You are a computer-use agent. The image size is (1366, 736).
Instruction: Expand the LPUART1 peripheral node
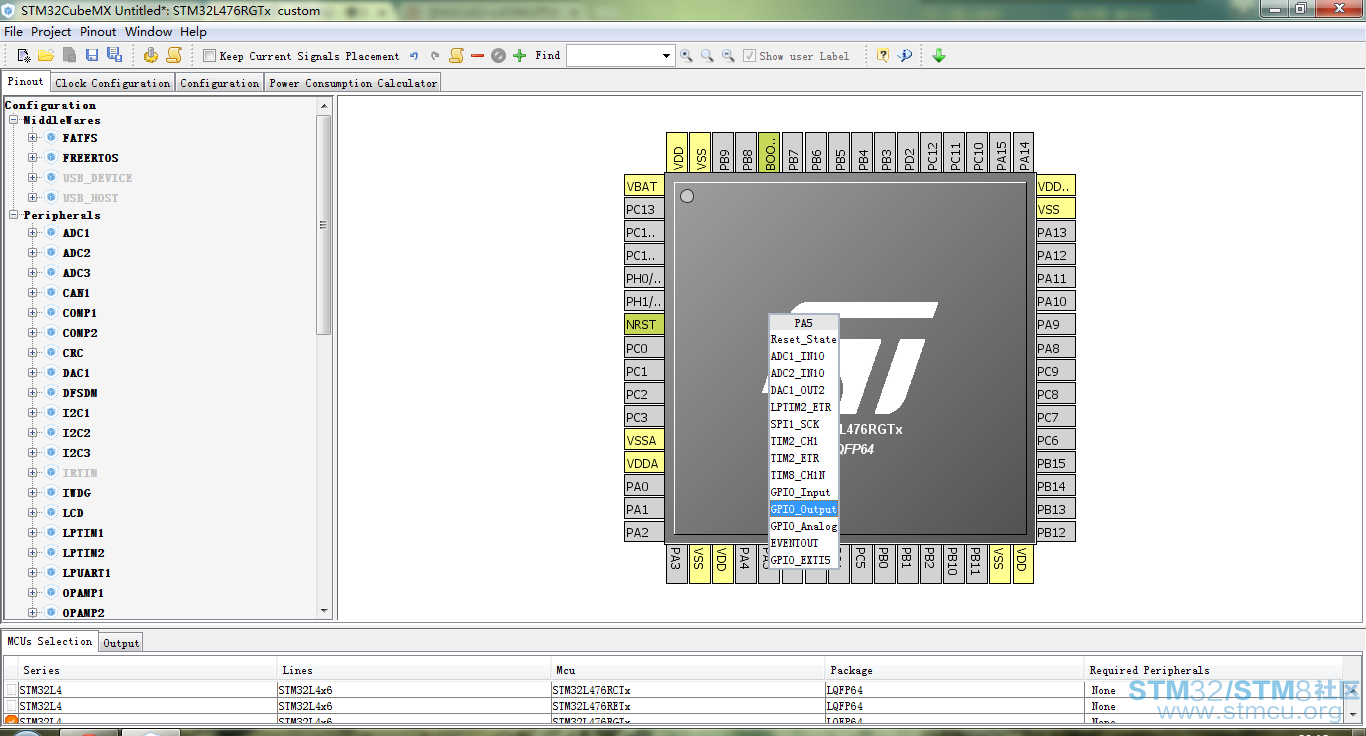point(33,573)
